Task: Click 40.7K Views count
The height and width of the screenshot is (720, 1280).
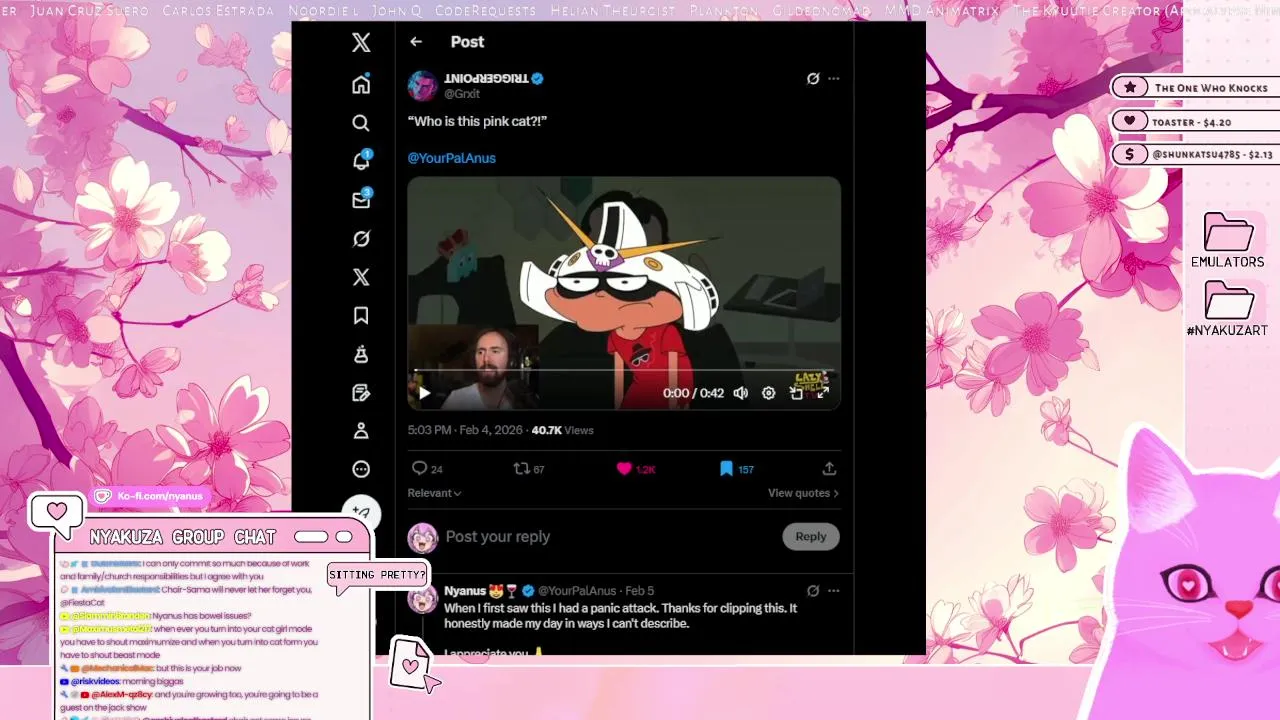Action: click(x=563, y=430)
